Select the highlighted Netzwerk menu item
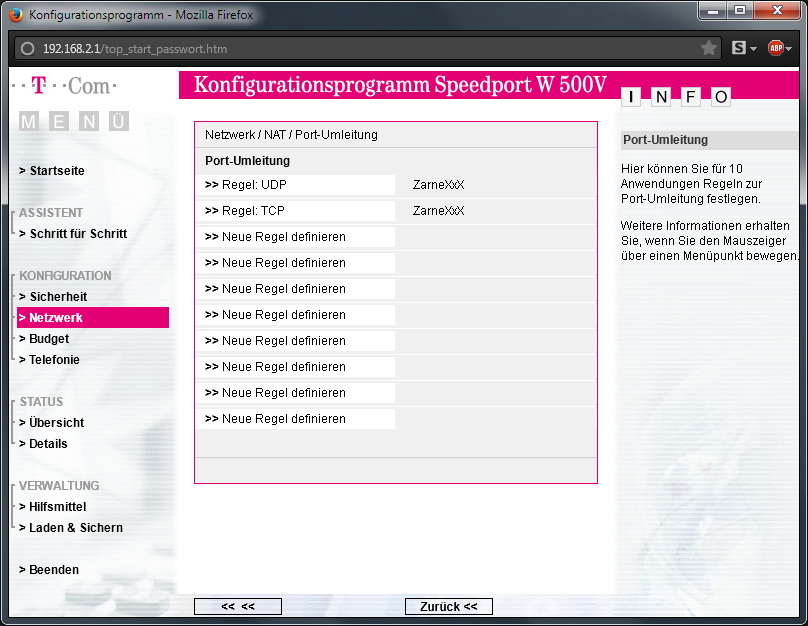 [x=93, y=317]
